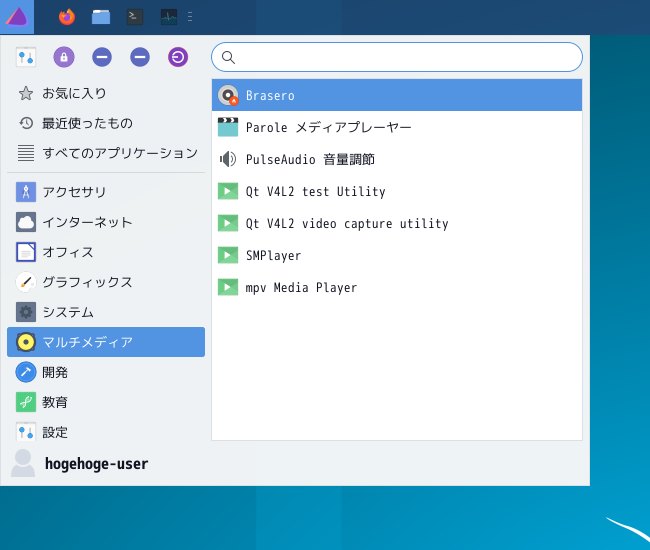This screenshot has height=550, width=650.
Task: Click the hogehoge-user name label
Action: pyautogui.click(x=96, y=464)
